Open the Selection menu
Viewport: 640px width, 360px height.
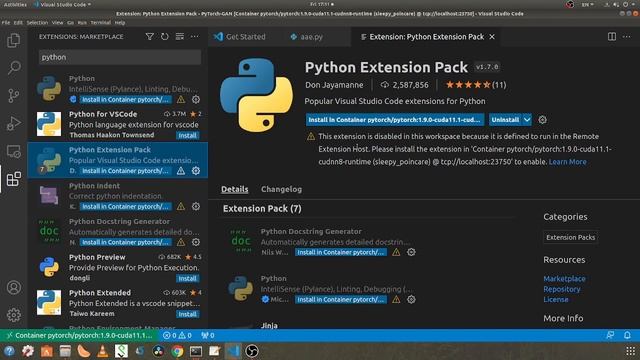pyautogui.click(x=37, y=23)
